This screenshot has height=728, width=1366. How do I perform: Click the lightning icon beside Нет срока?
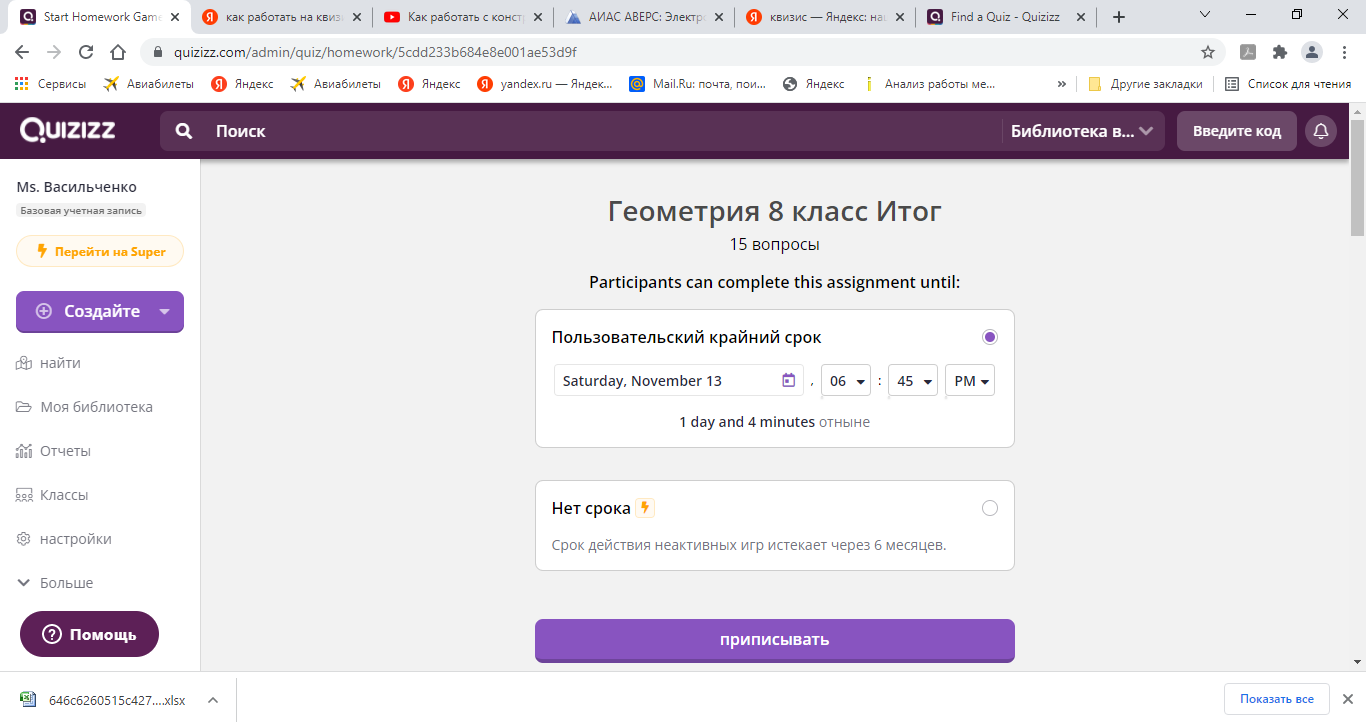coord(645,508)
